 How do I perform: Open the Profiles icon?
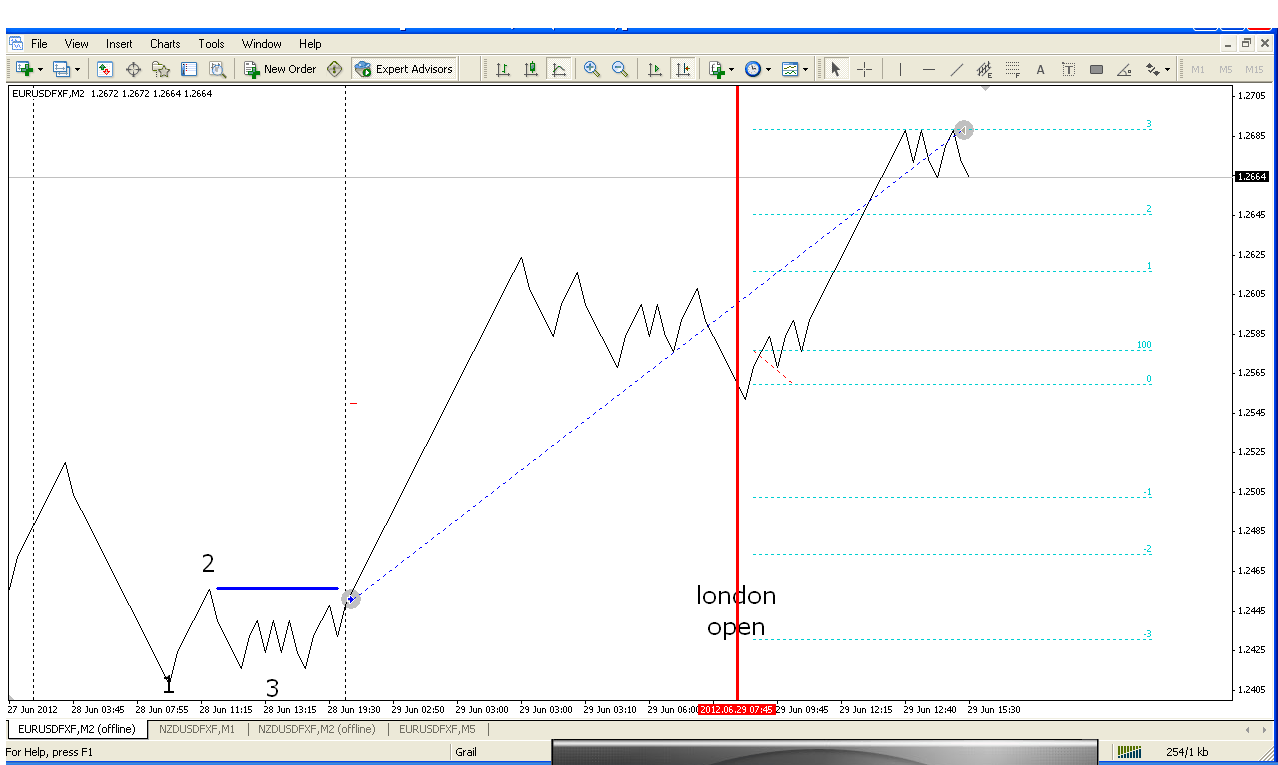61,69
